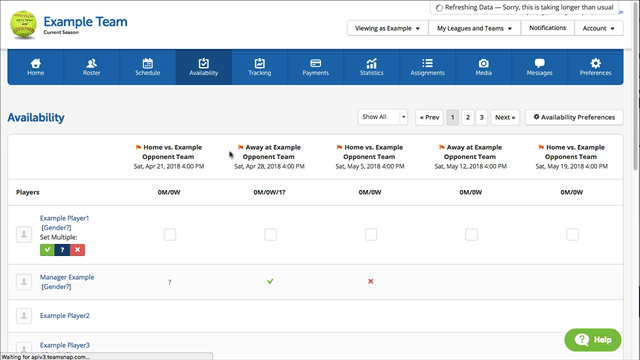Screen dimensions: 640x360
Task: Toggle Example Player1 availability for May 5
Action: 371,234
